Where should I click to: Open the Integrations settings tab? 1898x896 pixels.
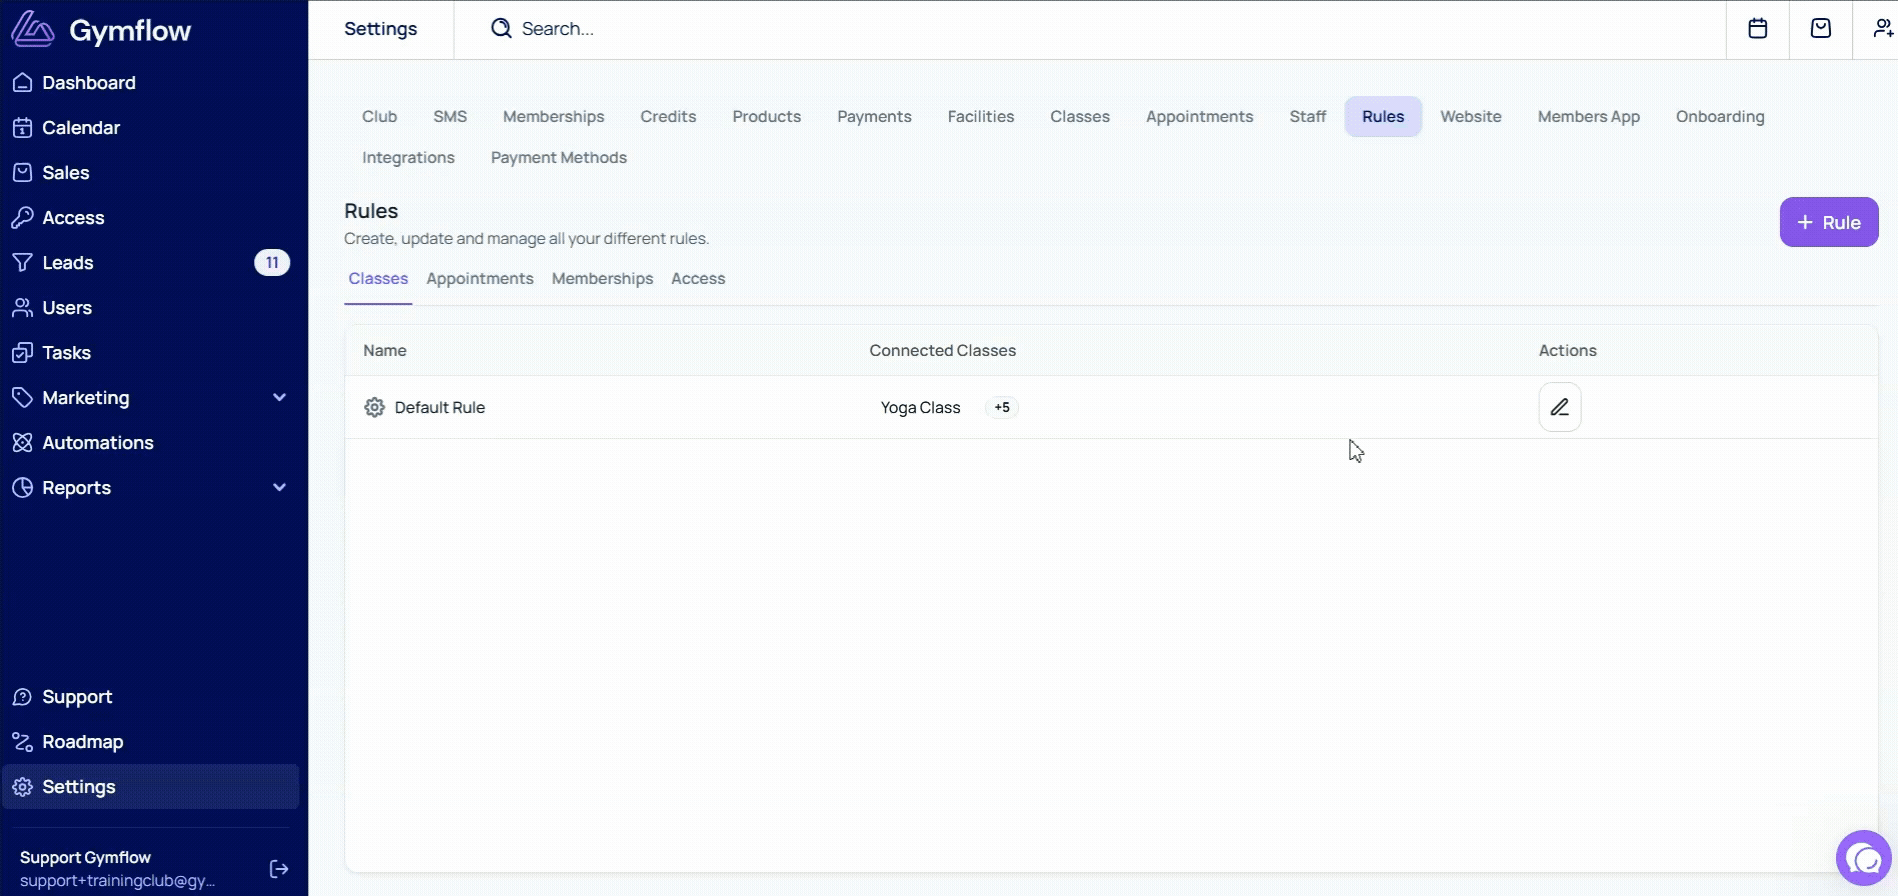coord(408,158)
